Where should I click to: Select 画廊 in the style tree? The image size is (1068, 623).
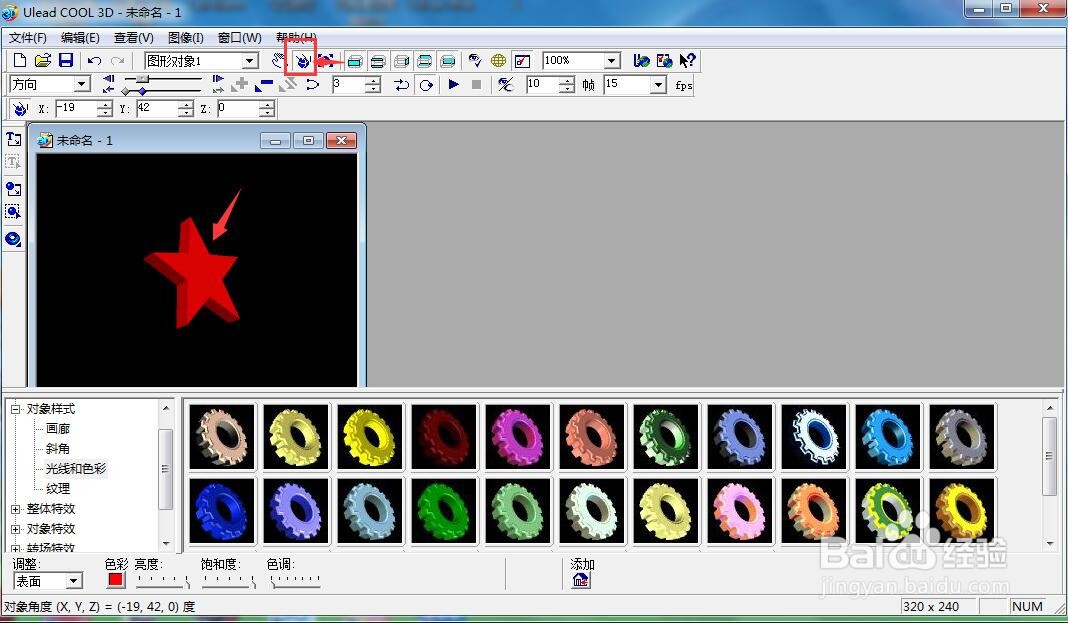coord(58,428)
